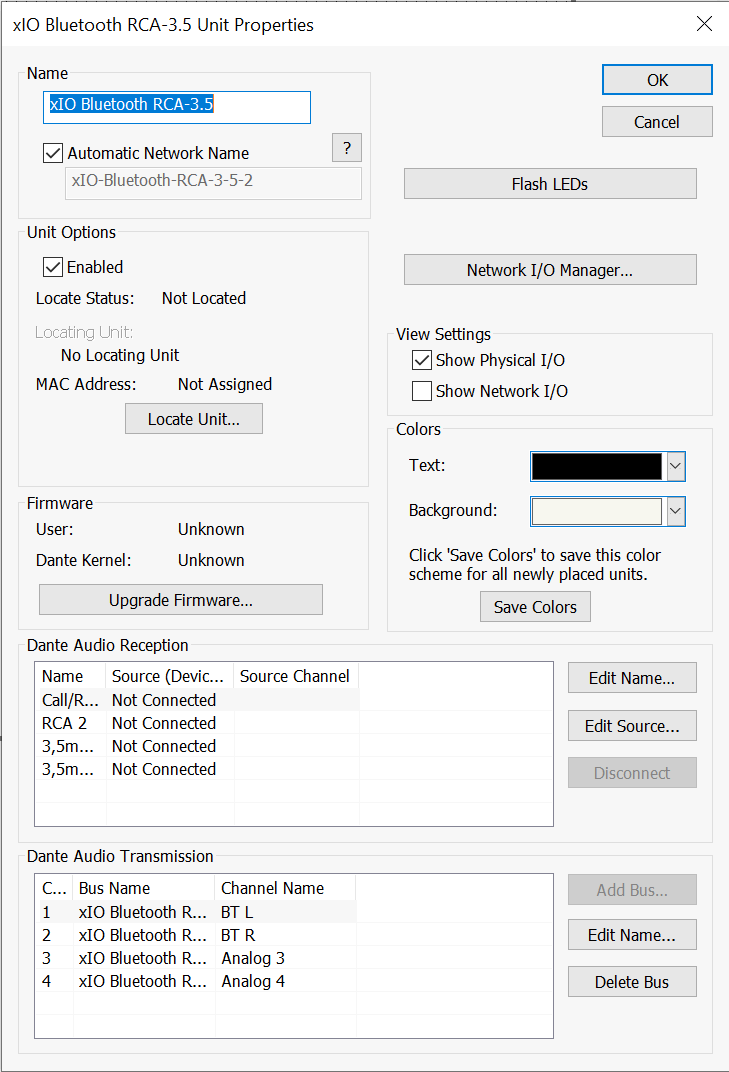Click the OK button
This screenshot has height=1072, width=729.
(x=657, y=80)
